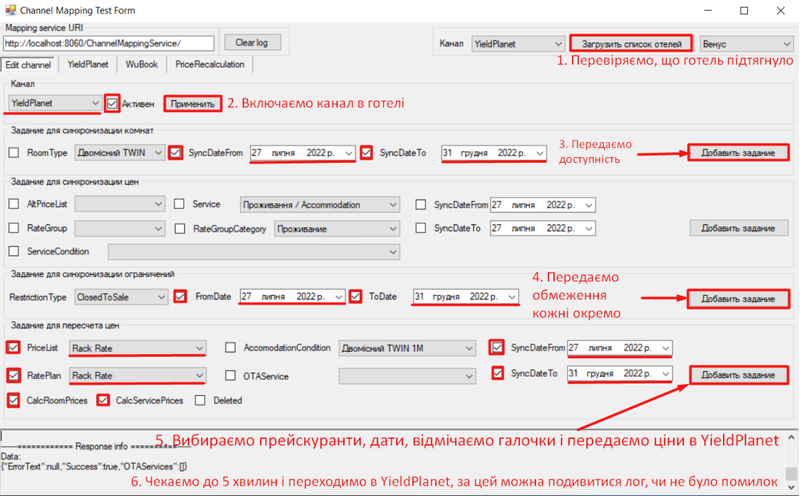This screenshot has height=496, width=800.
Task: Toggle the Активен checkbox
Action: (112, 103)
